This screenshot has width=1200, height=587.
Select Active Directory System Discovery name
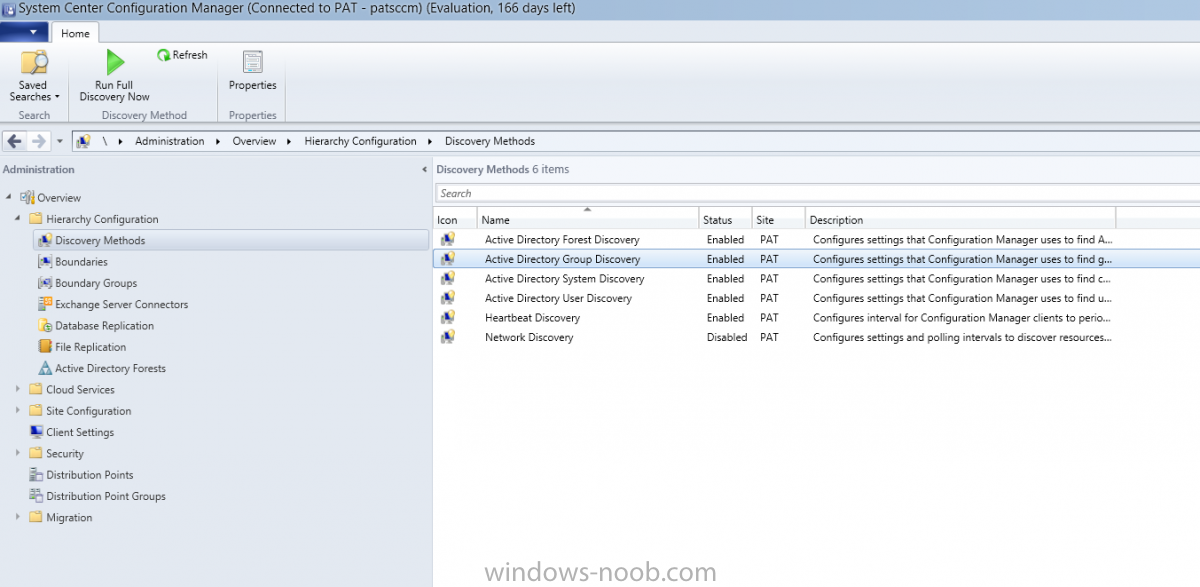coord(564,279)
